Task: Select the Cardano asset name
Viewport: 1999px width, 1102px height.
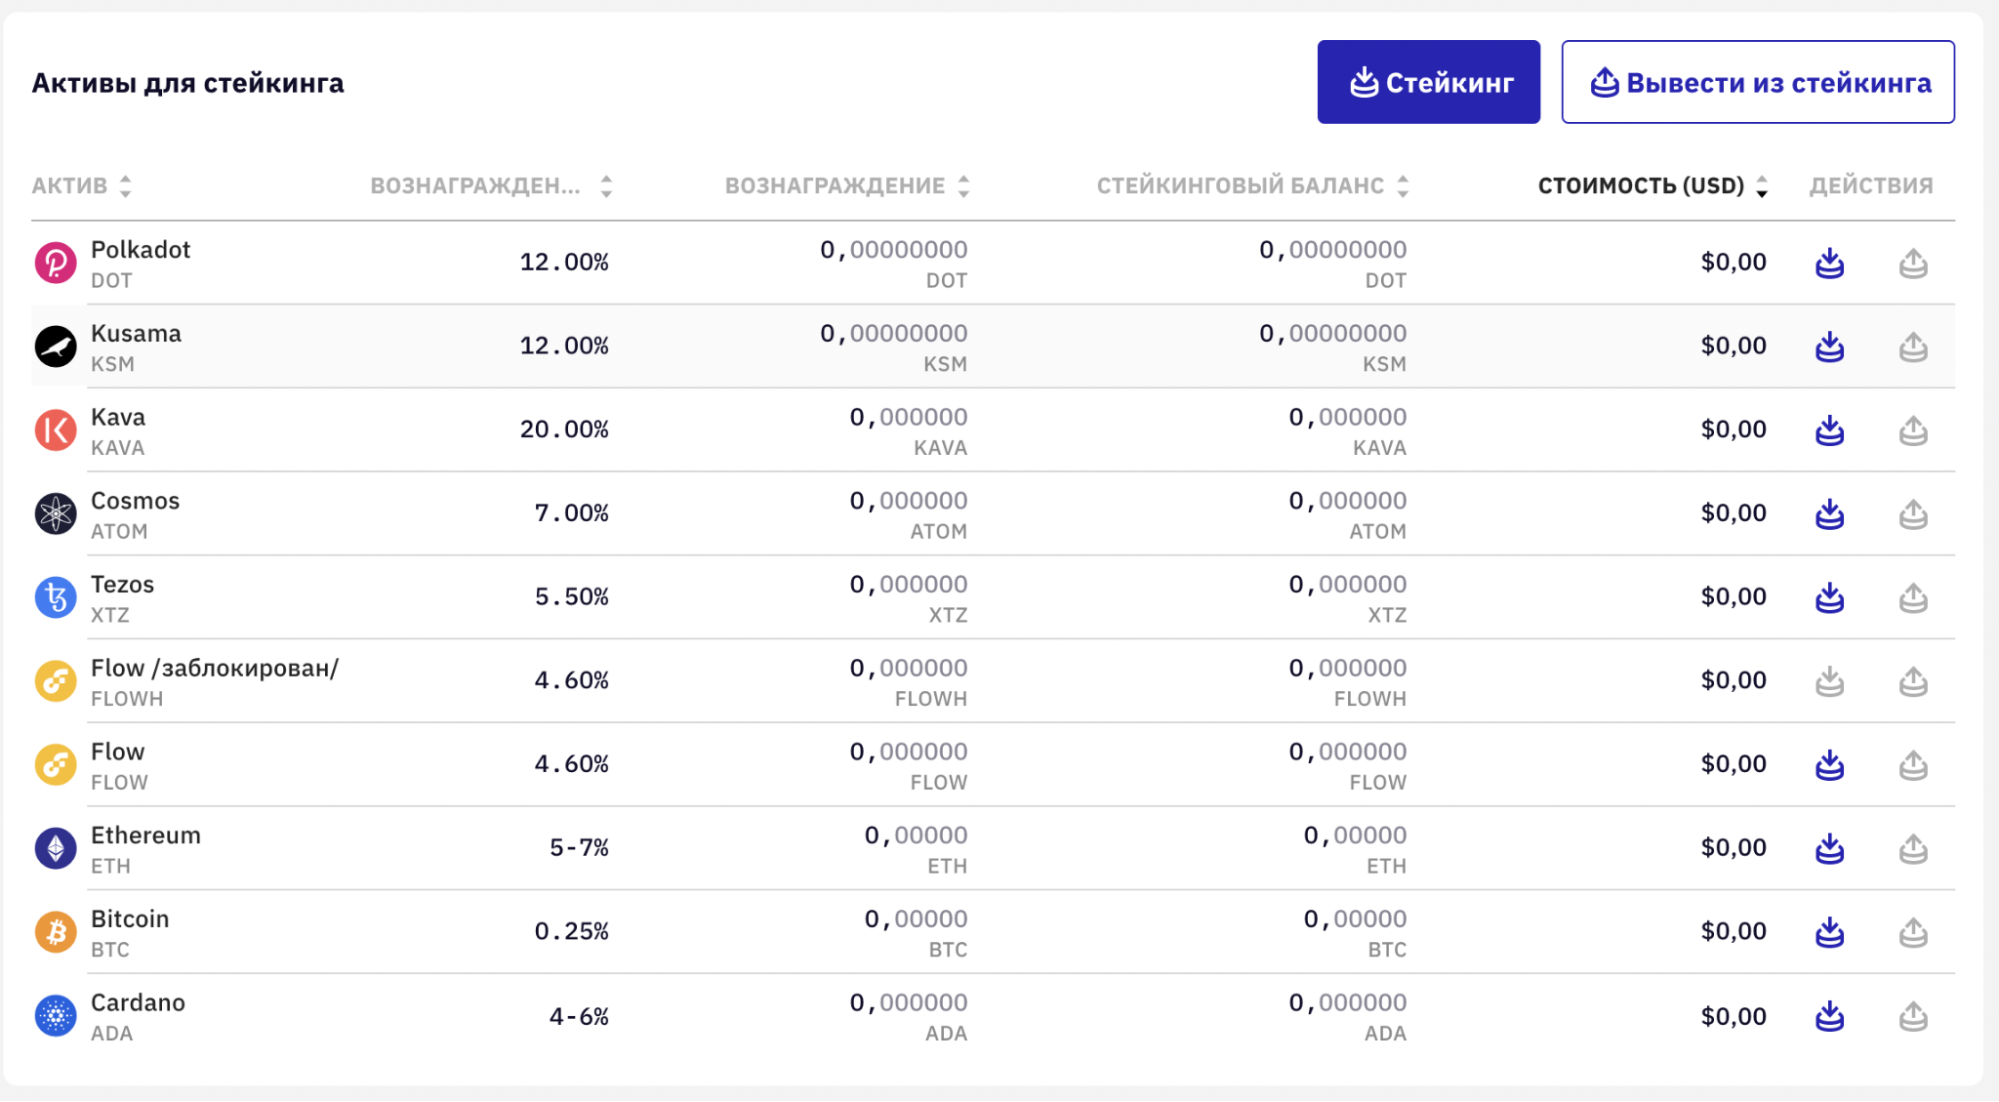Action: 138,1003
